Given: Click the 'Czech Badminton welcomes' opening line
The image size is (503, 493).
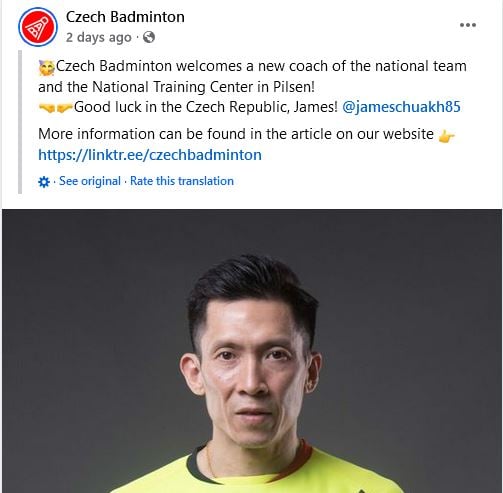Looking at the screenshot, I should click(261, 66).
